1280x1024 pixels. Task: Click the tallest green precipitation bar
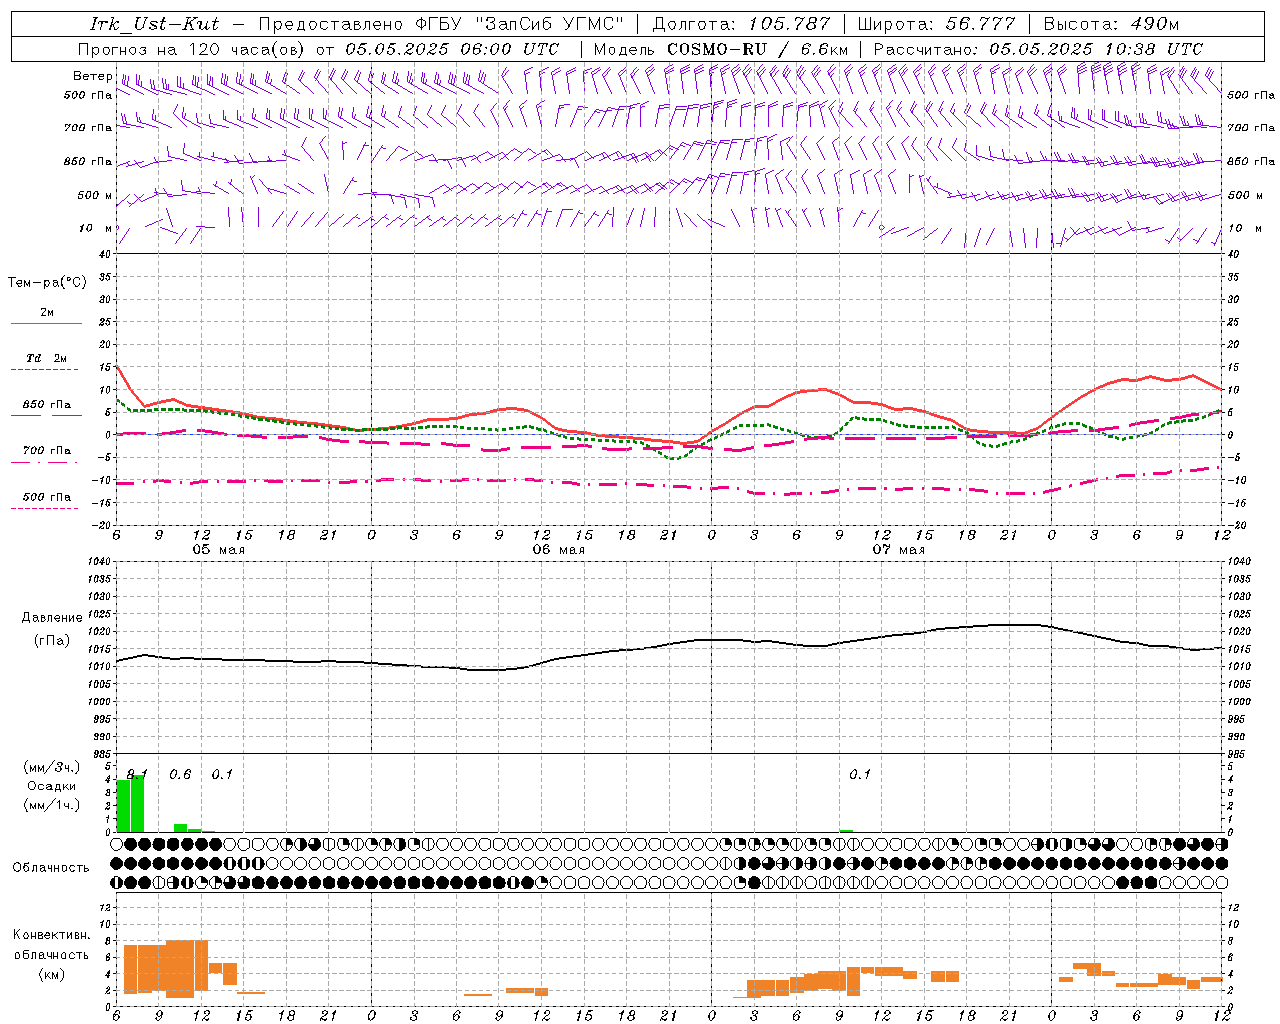(137, 804)
